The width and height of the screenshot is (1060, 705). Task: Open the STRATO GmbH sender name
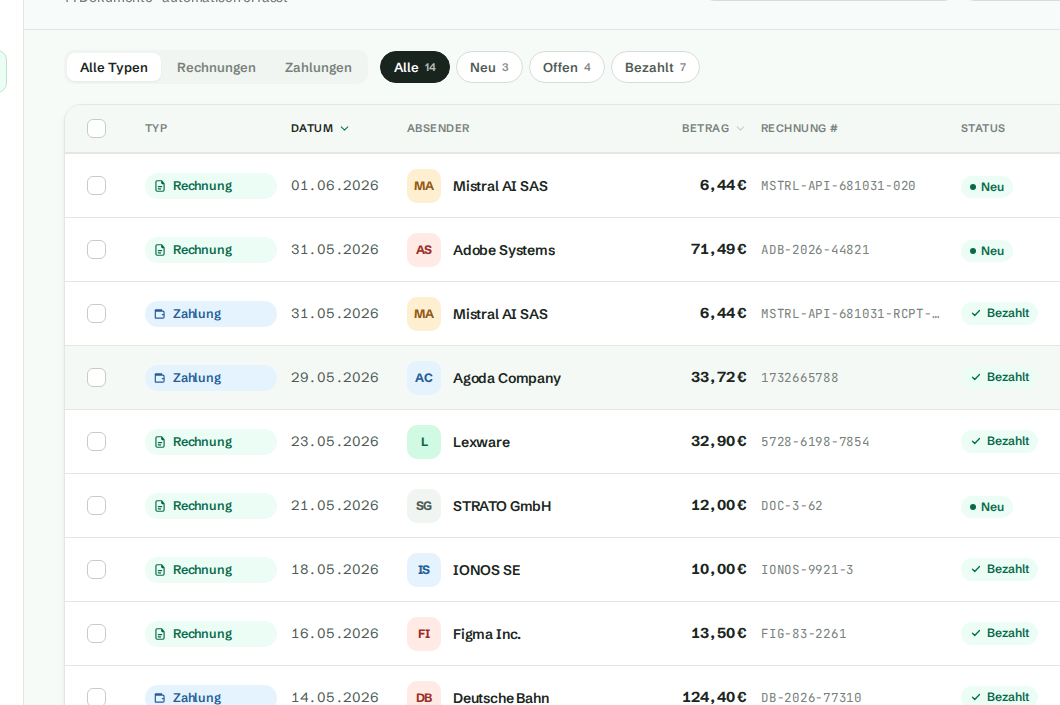pos(502,506)
